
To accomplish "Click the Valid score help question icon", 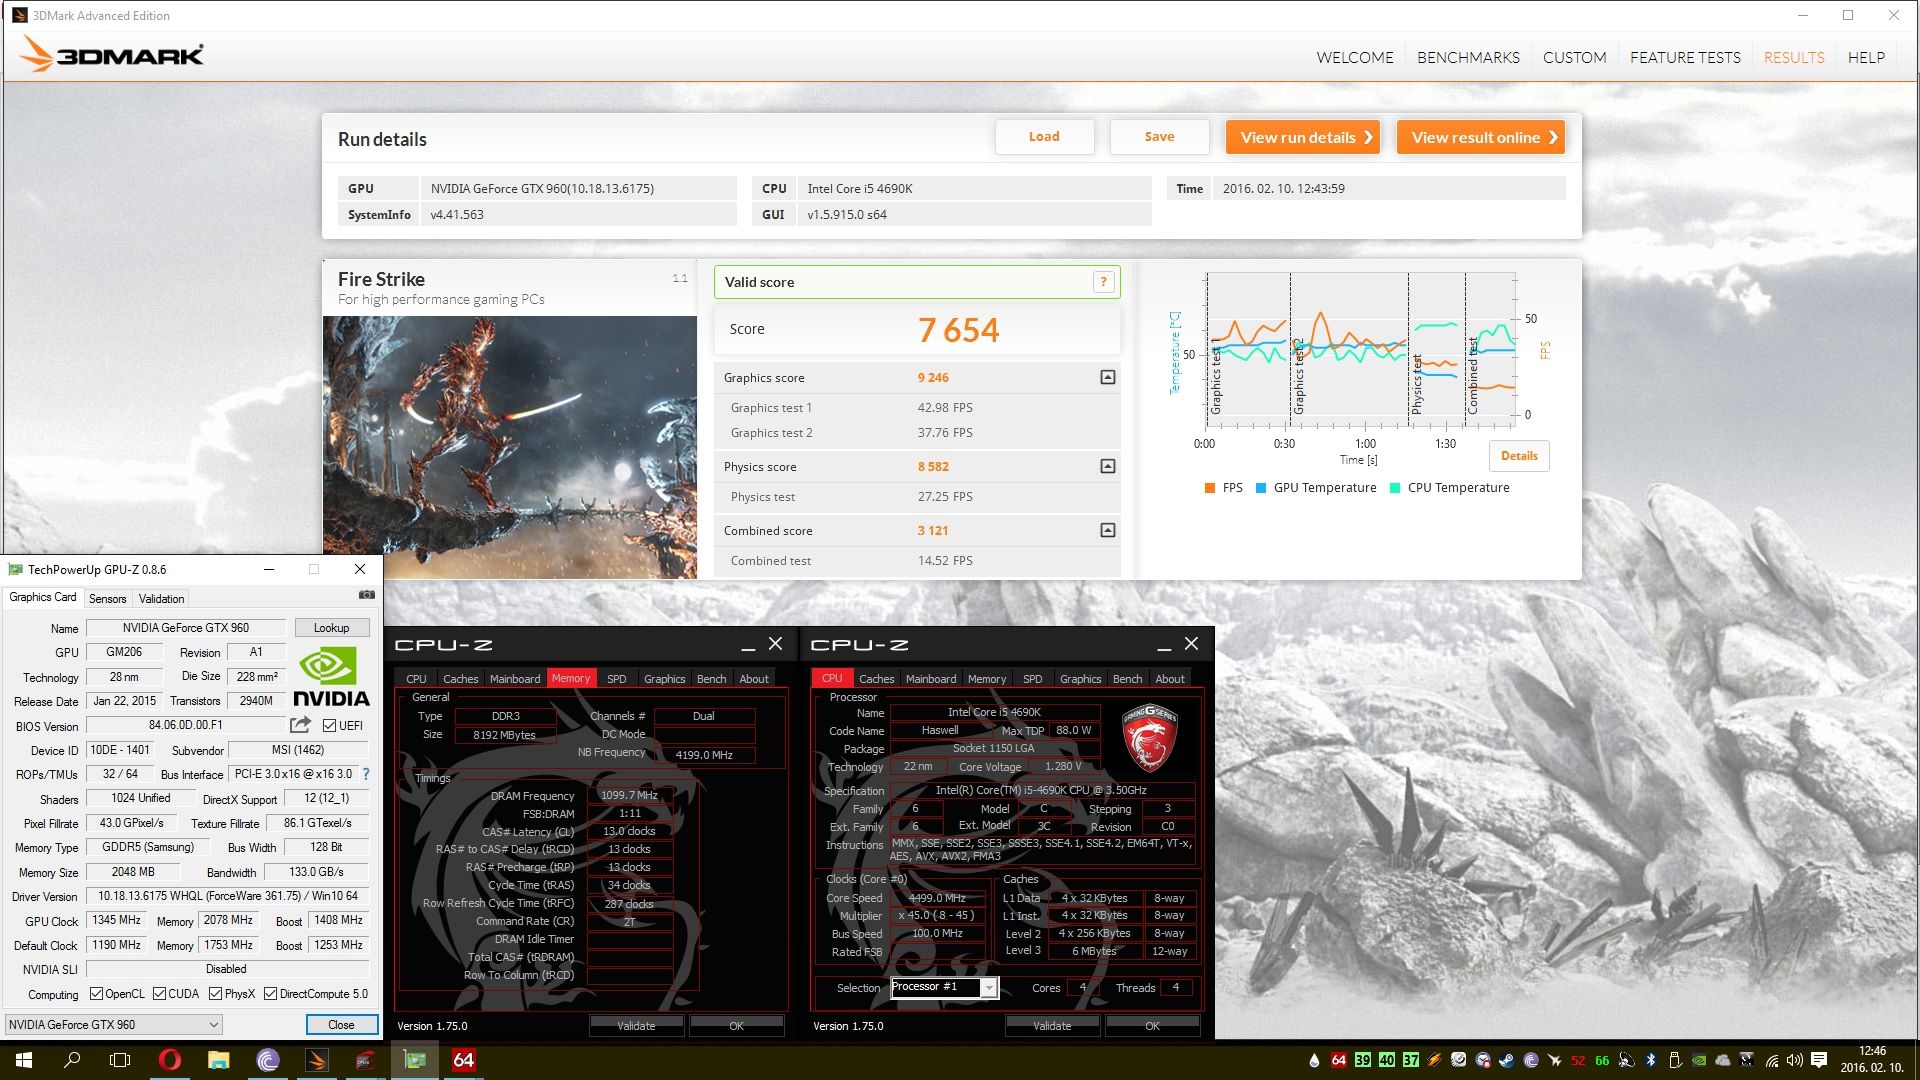I will pyautogui.click(x=1103, y=282).
